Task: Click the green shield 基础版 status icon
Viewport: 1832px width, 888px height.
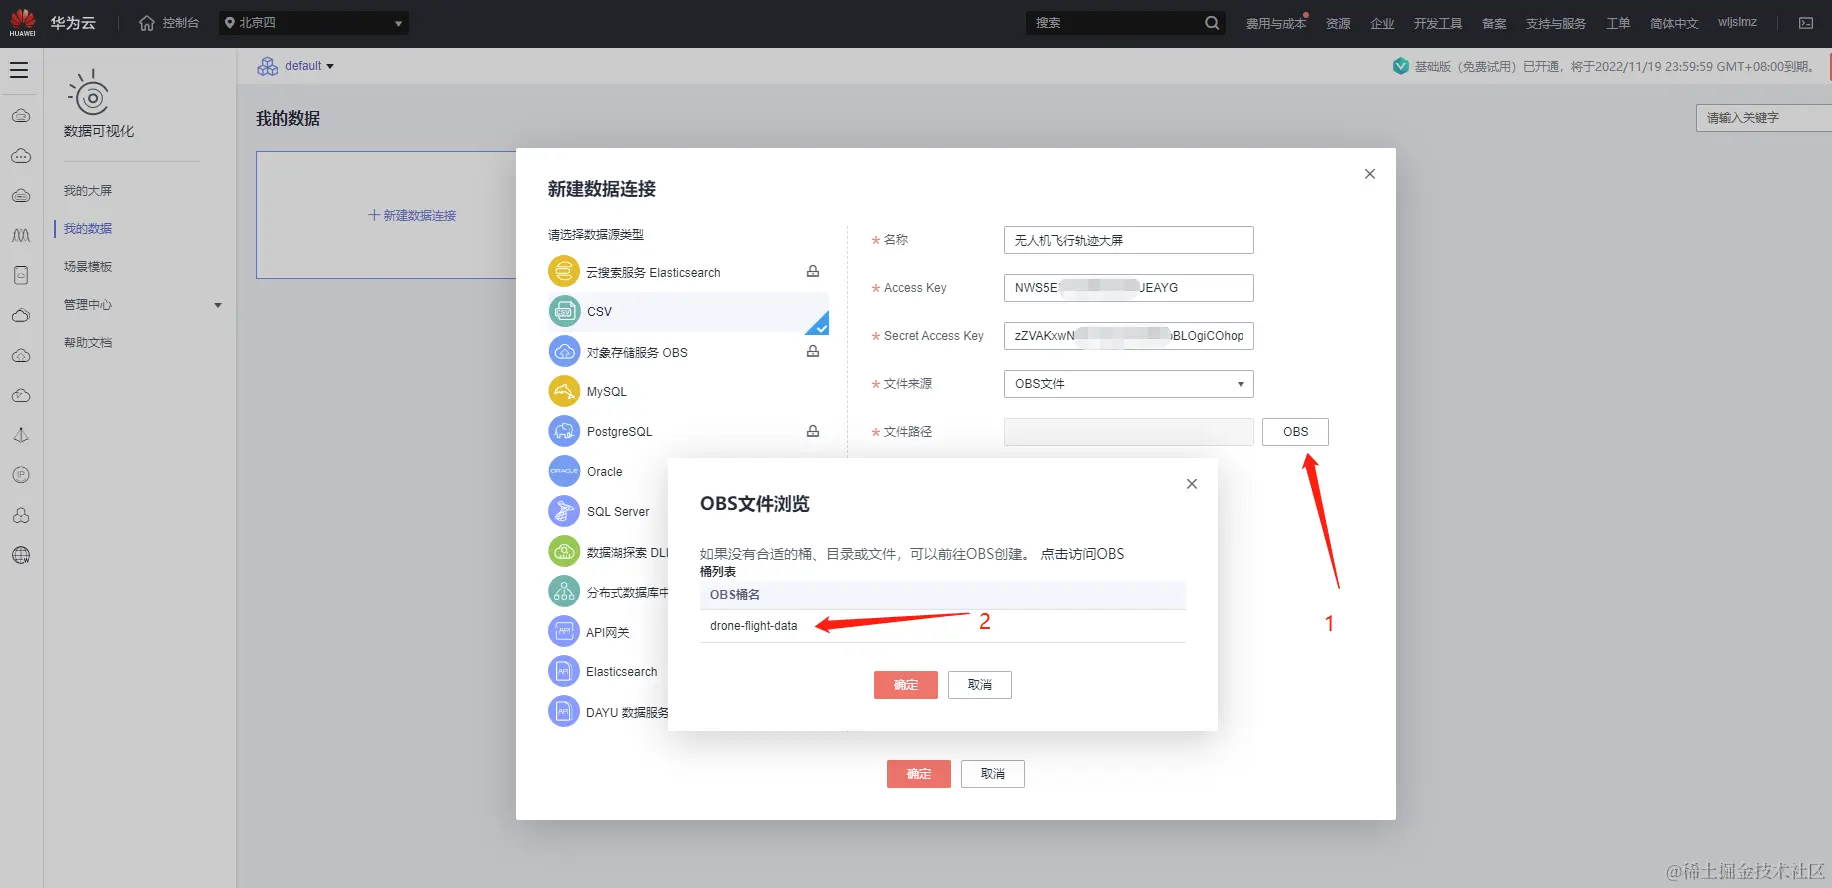Action: pyautogui.click(x=1400, y=66)
